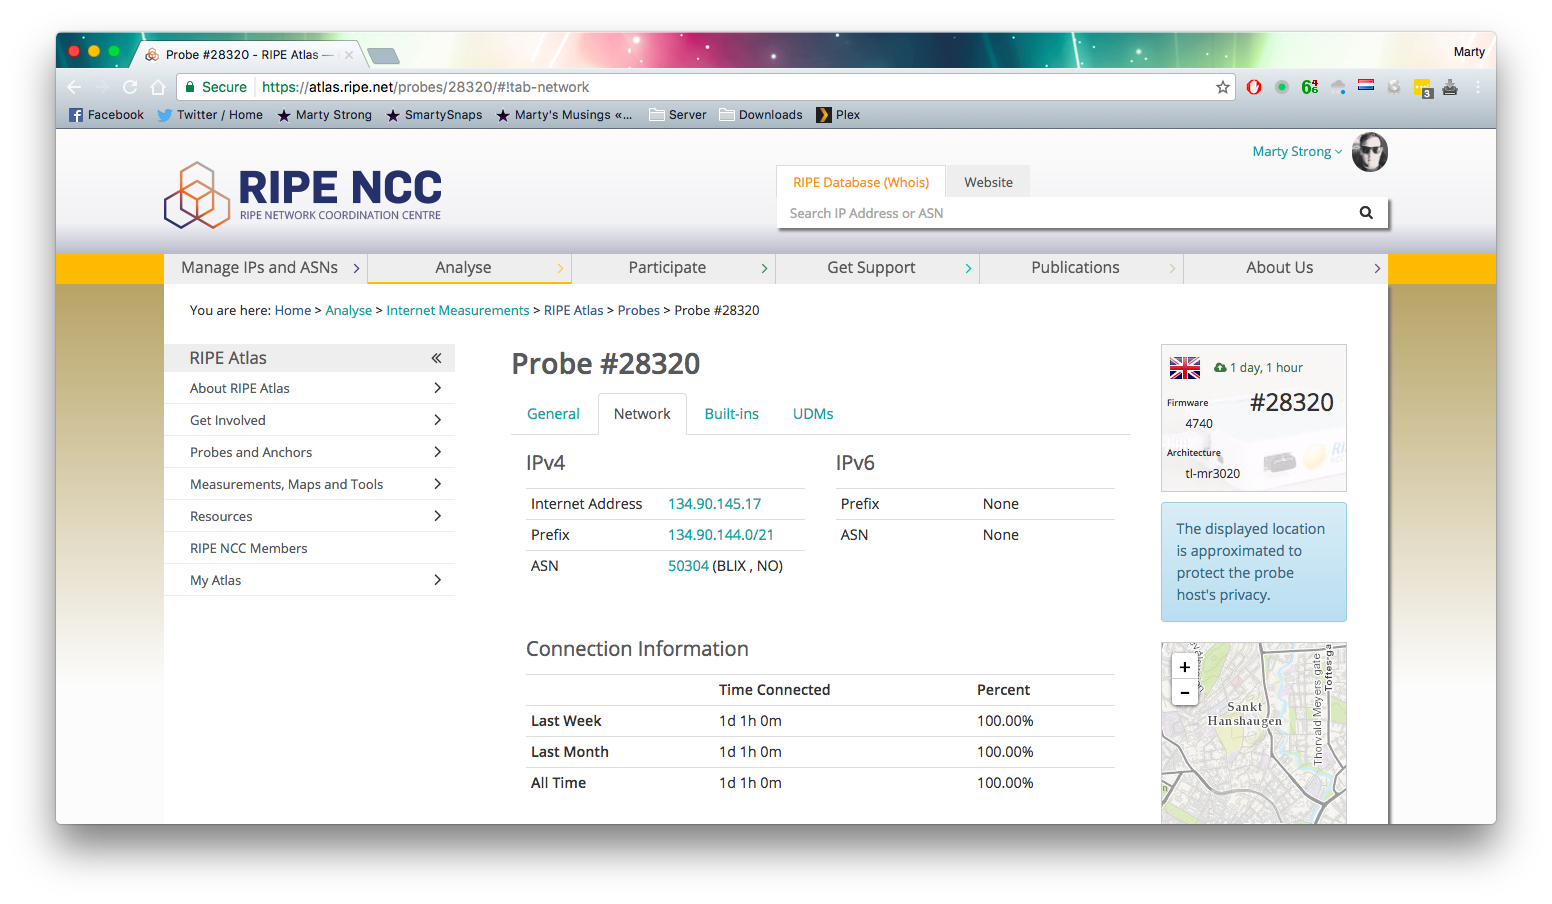
Task: Go back with browser back arrow
Action: click(x=74, y=87)
